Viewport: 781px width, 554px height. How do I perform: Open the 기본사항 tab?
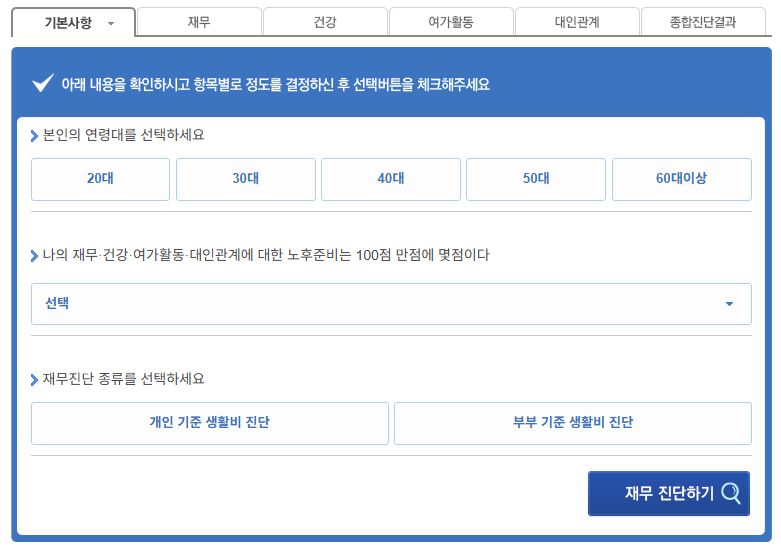coord(73,22)
